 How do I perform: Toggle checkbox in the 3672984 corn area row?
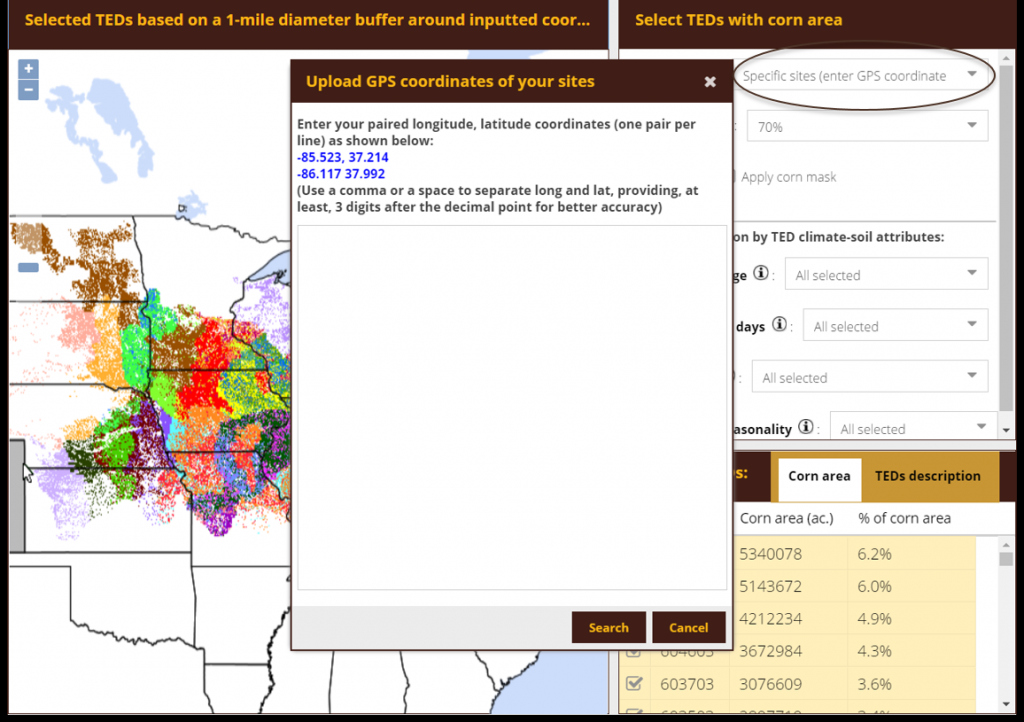633,651
